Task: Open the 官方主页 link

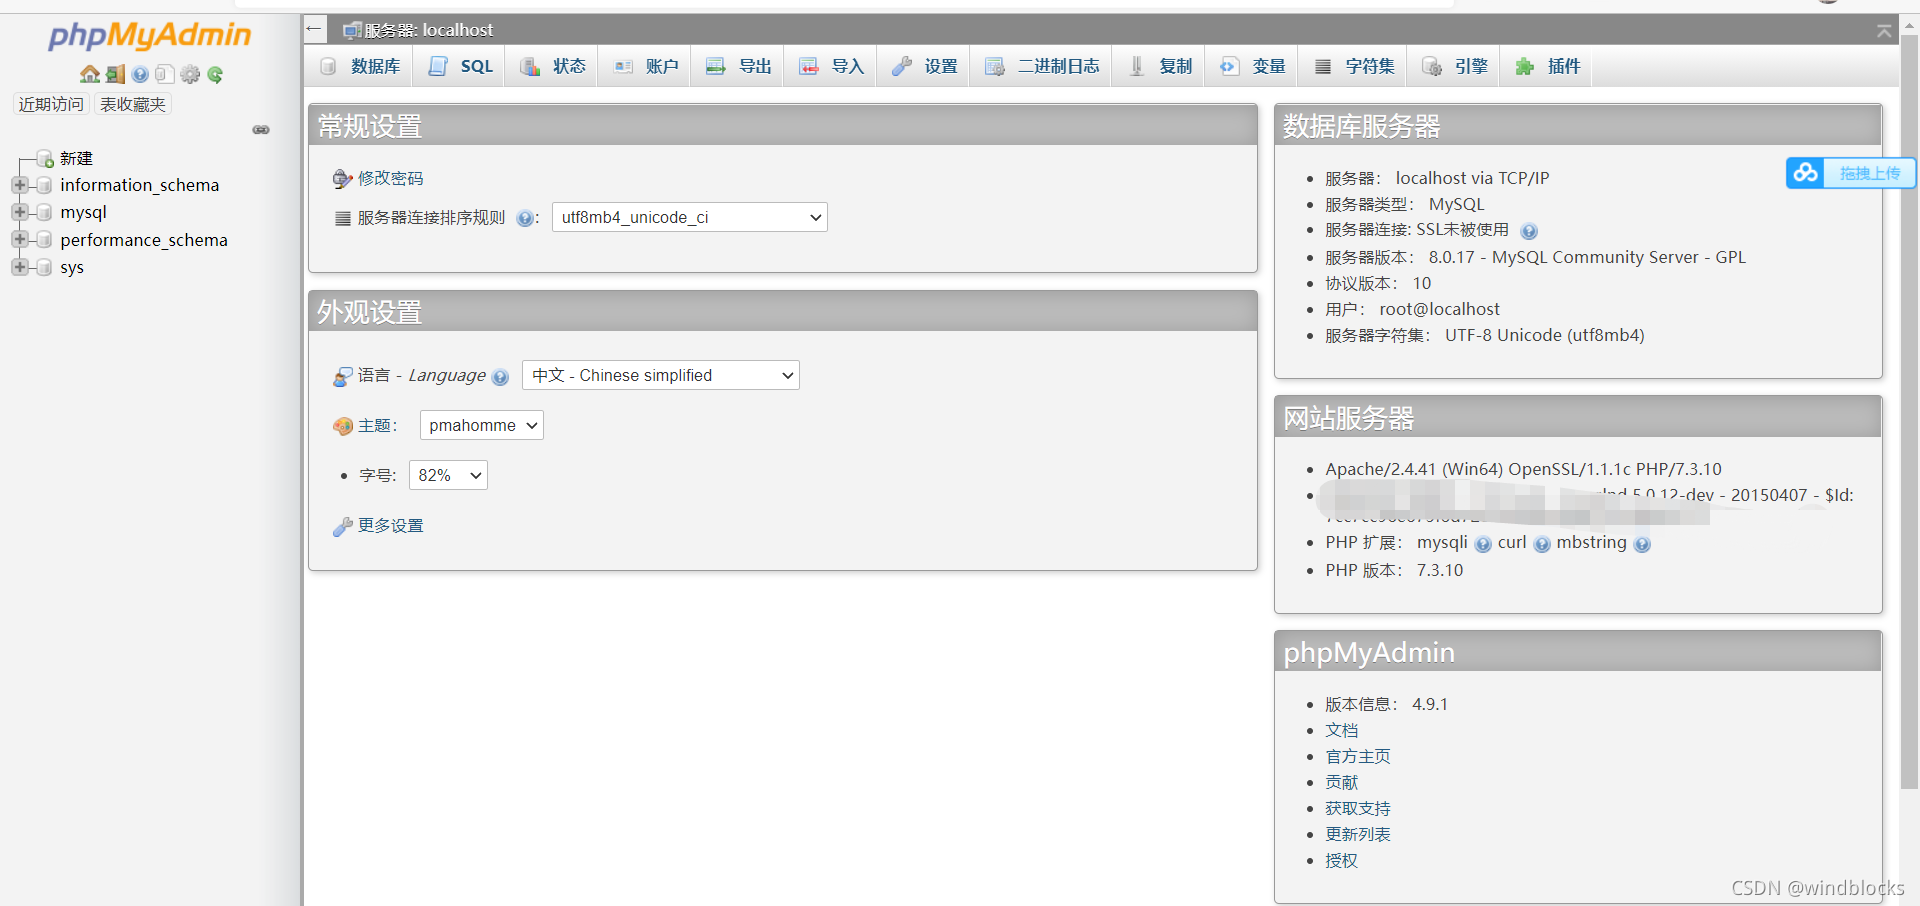Action: (1357, 756)
